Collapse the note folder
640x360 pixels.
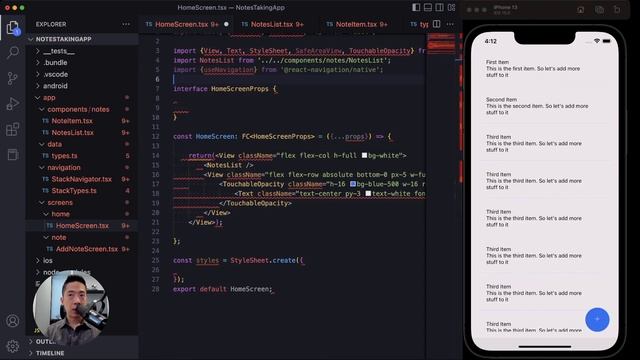pyautogui.click(x=58, y=237)
